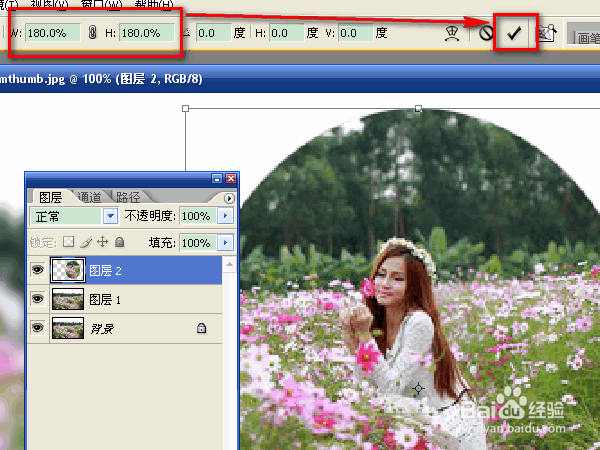
Task: Toggle lock transparent pixels icon
Action: pos(68,242)
